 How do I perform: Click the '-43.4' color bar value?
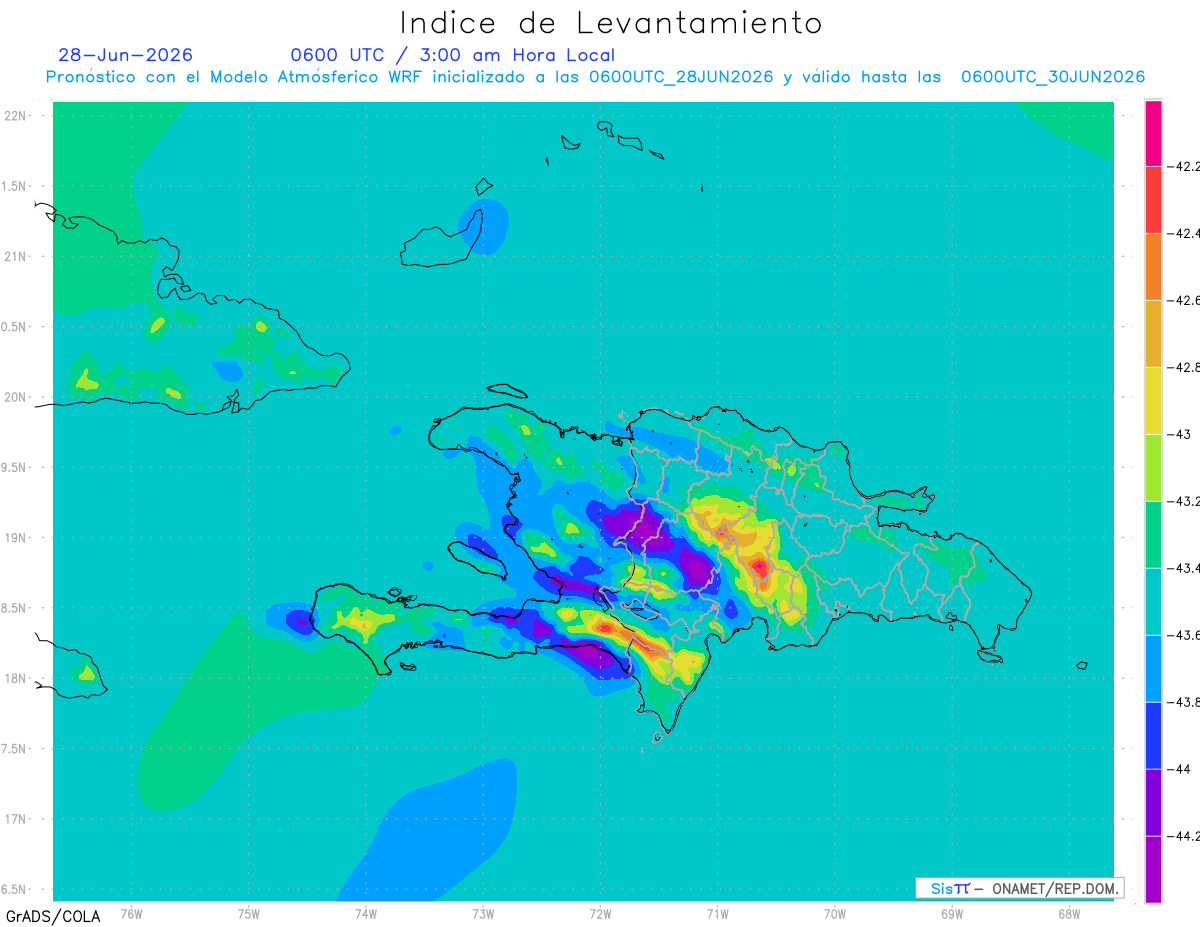click(1183, 568)
